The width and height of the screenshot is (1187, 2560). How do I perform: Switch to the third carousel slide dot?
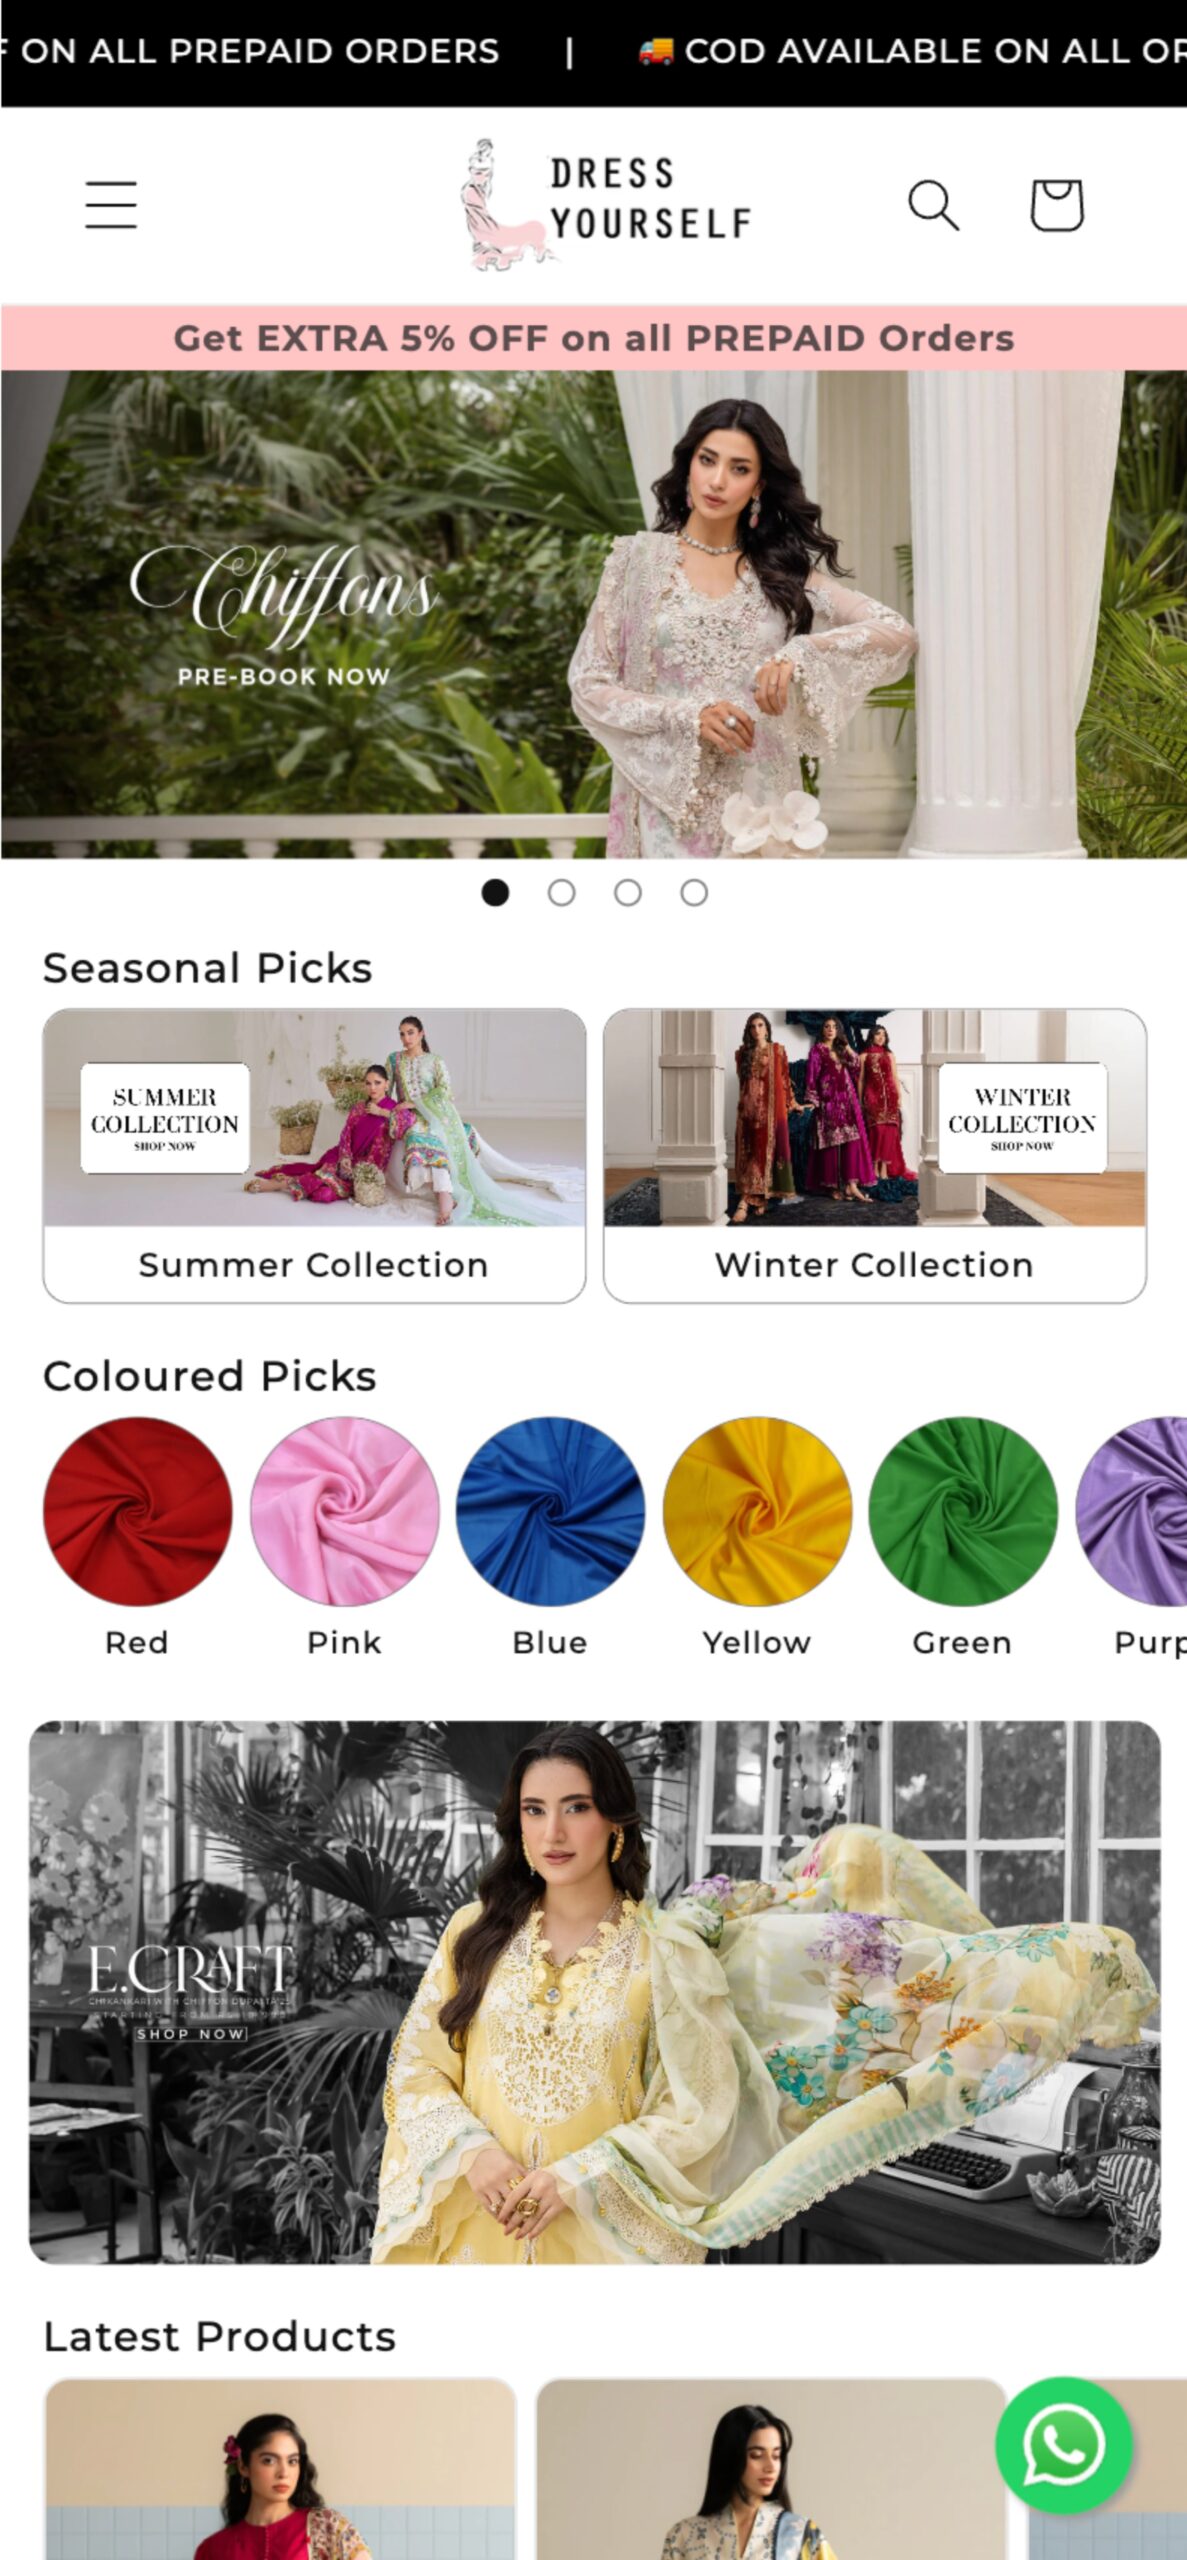pyautogui.click(x=628, y=892)
